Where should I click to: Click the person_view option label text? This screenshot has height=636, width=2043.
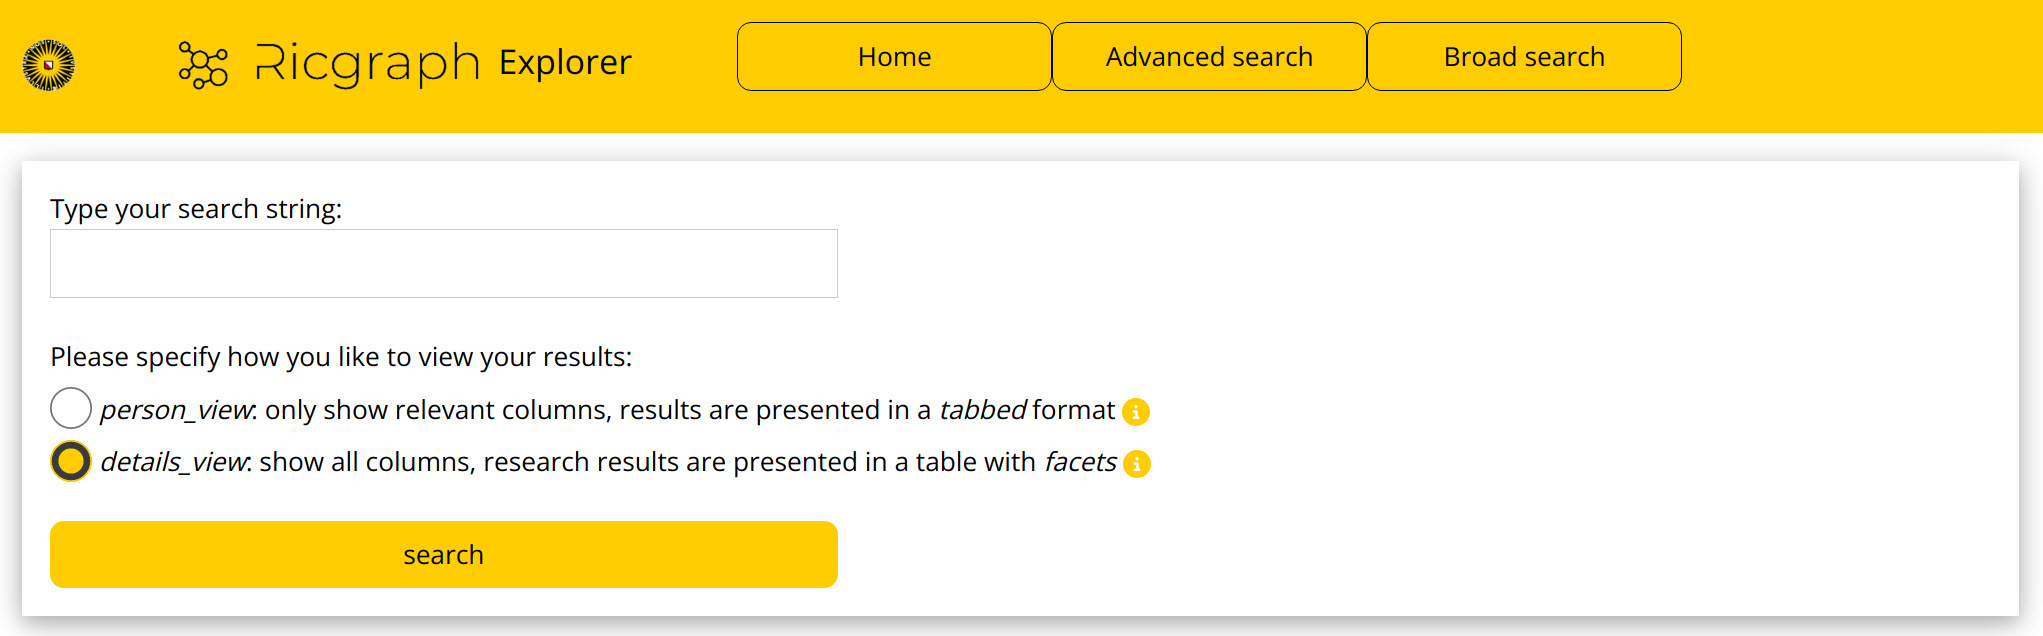click(x=607, y=410)
